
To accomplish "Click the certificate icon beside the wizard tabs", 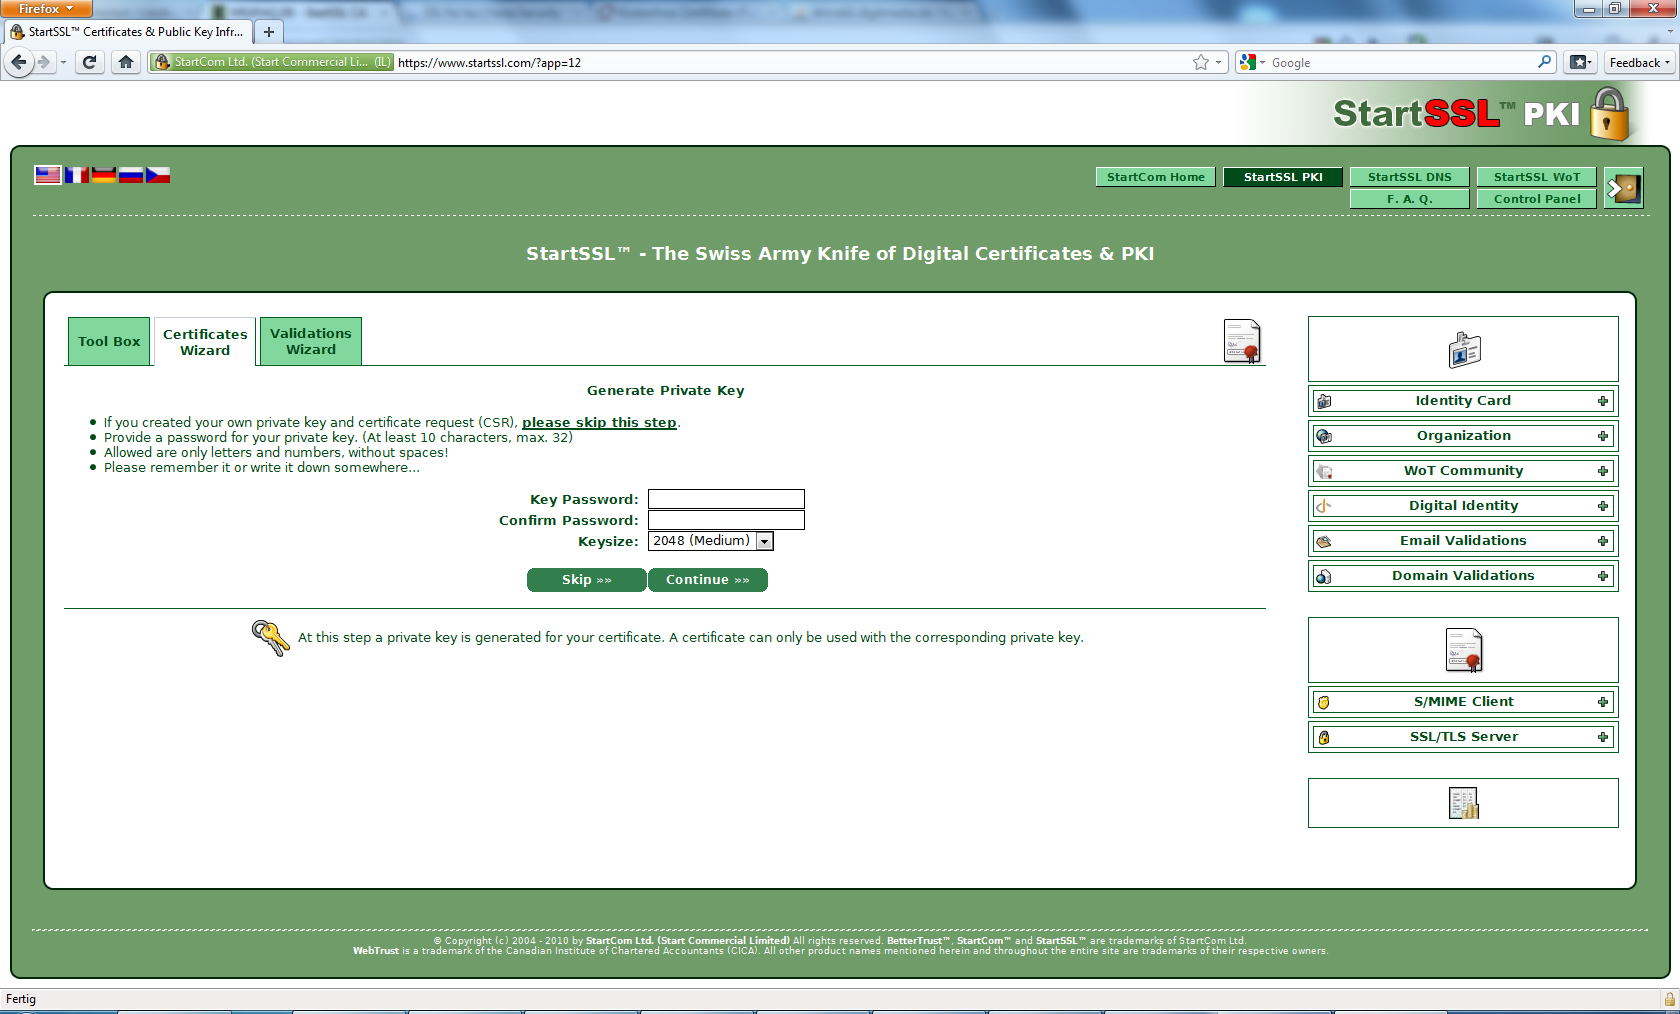I will point(1243,341).
